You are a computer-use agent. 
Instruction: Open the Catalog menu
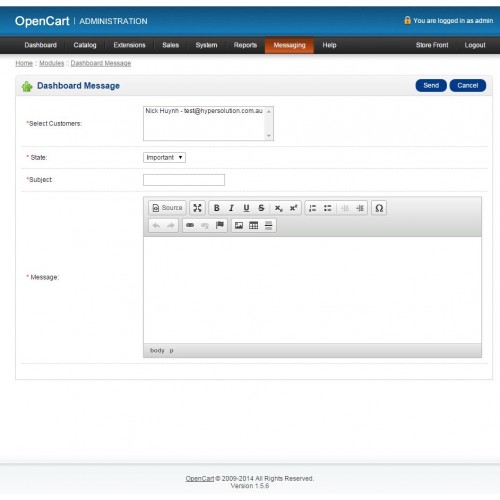tap(85, 45)
